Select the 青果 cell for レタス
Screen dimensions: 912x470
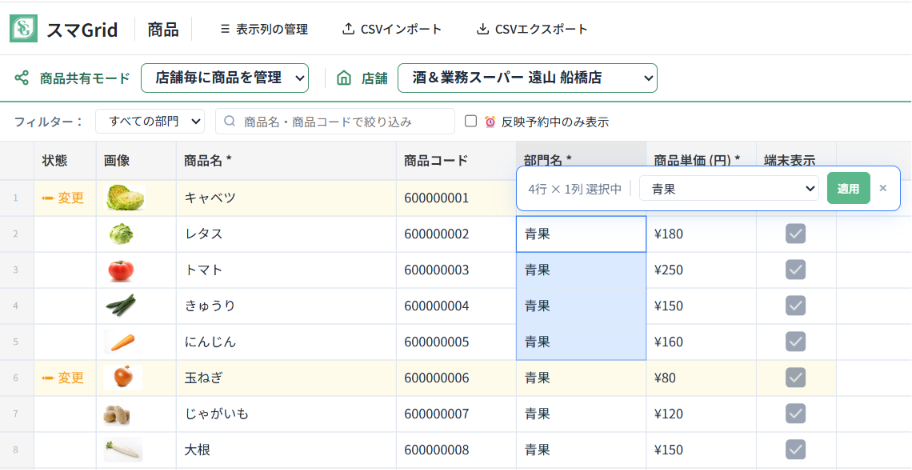tap(581, 234)
